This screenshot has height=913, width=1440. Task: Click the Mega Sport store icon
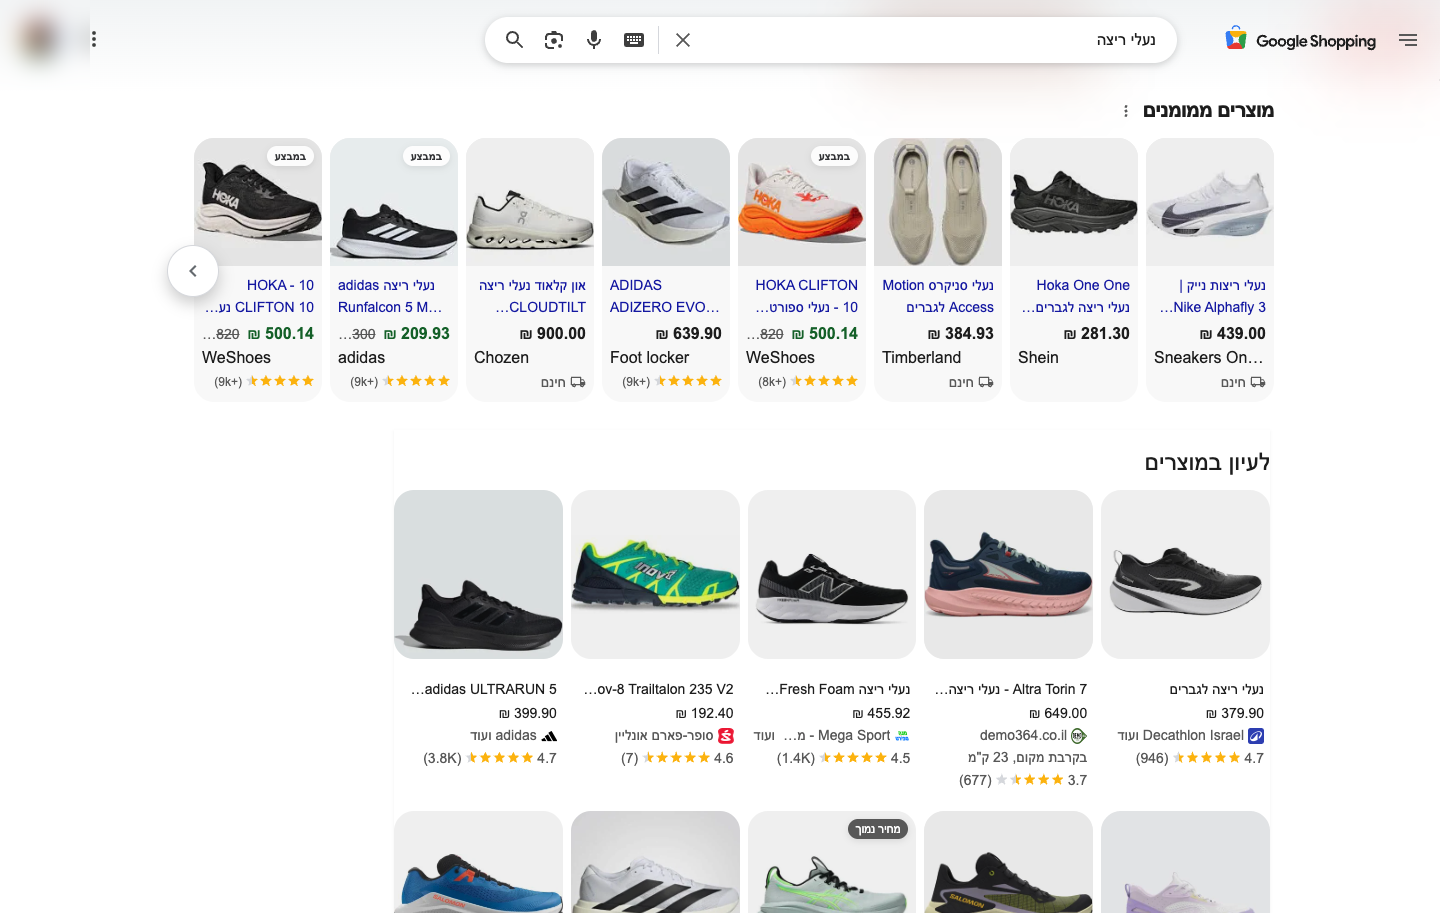click(902, 736)
